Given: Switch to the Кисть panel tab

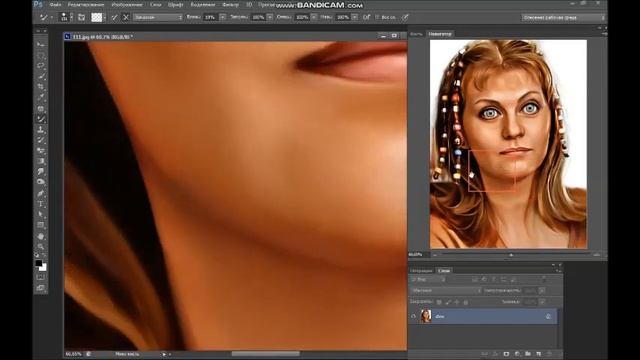Looking at the screenshot, I should [x=416, y=34].
